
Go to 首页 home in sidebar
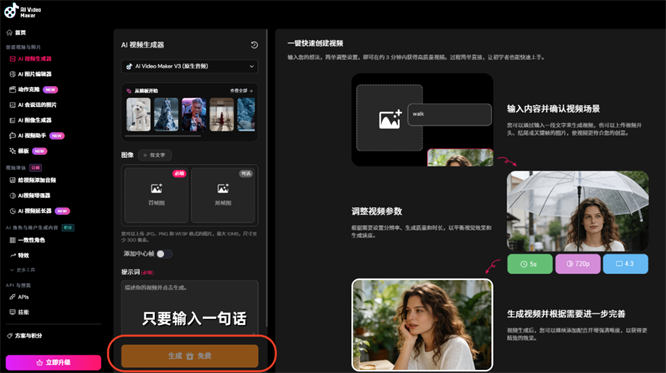point(17,33)
